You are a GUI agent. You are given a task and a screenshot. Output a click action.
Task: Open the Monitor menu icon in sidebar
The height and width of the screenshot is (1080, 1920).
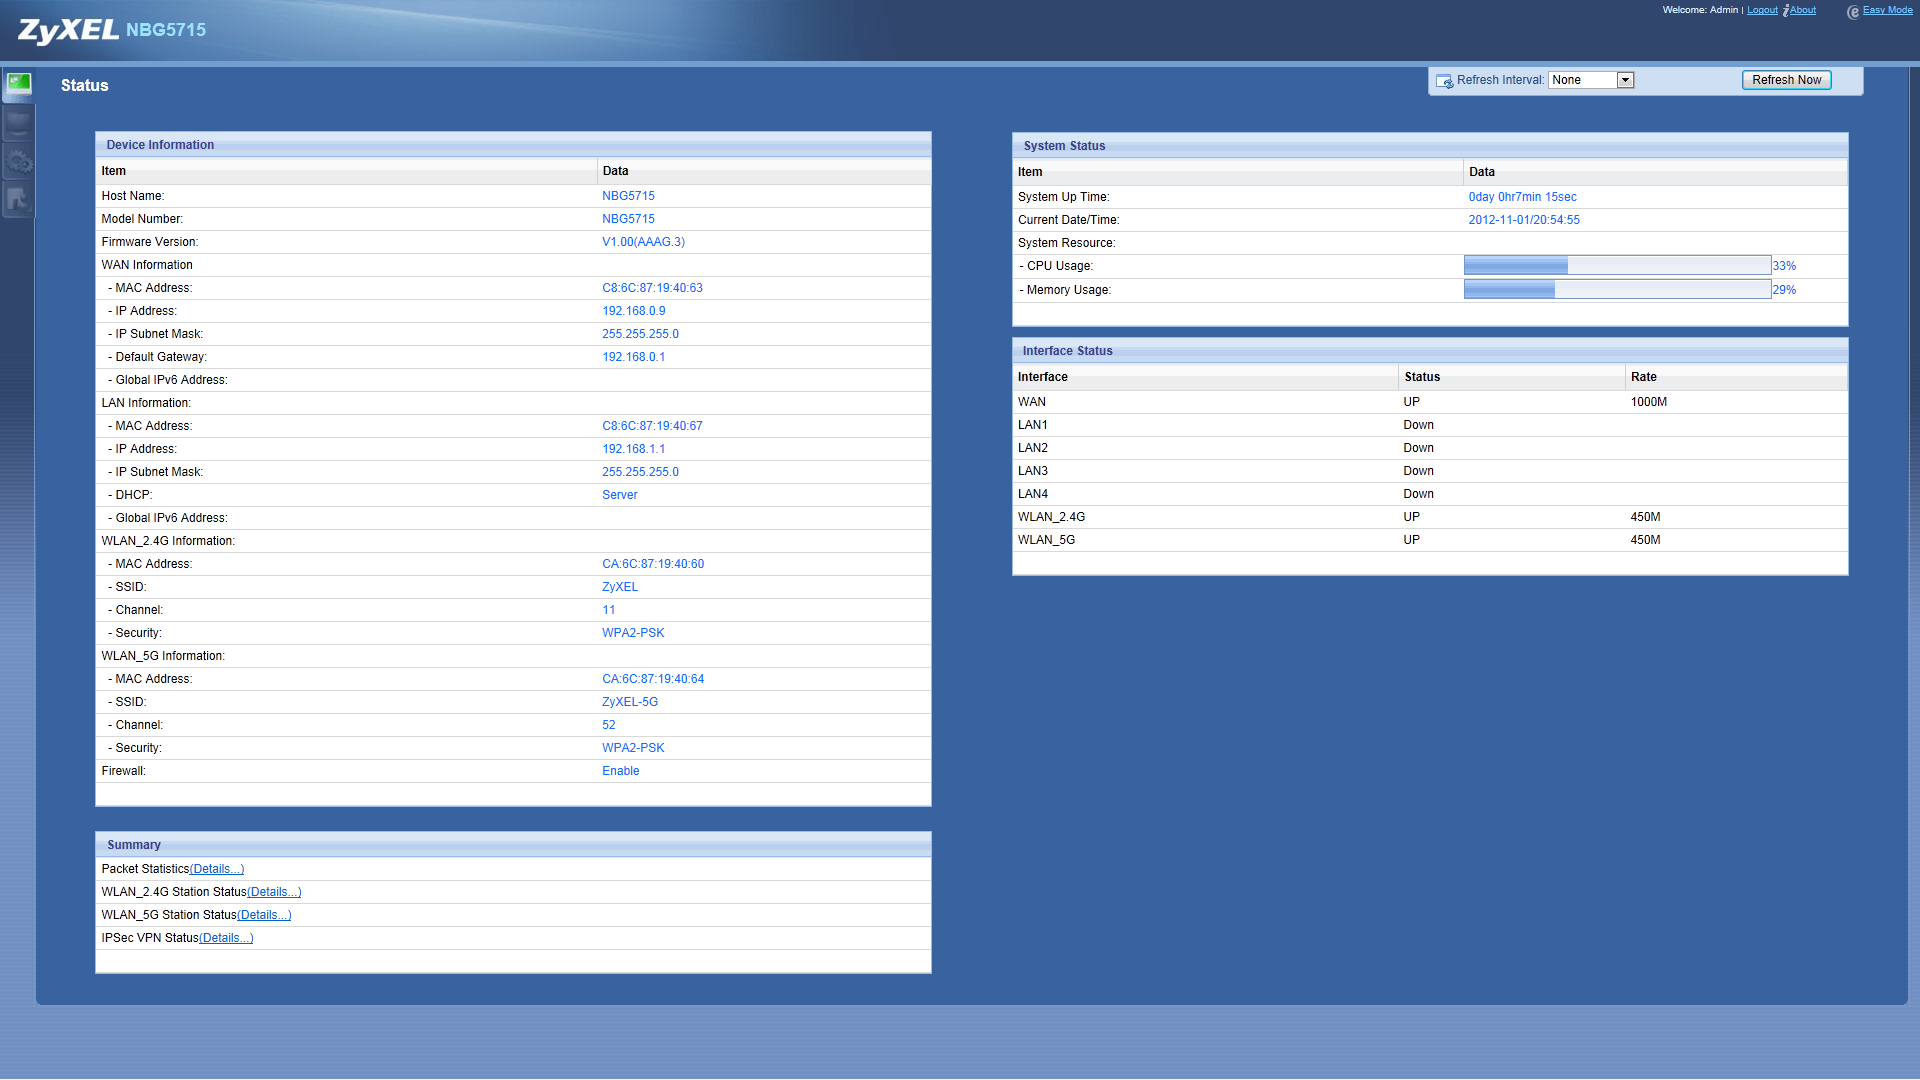19,123
